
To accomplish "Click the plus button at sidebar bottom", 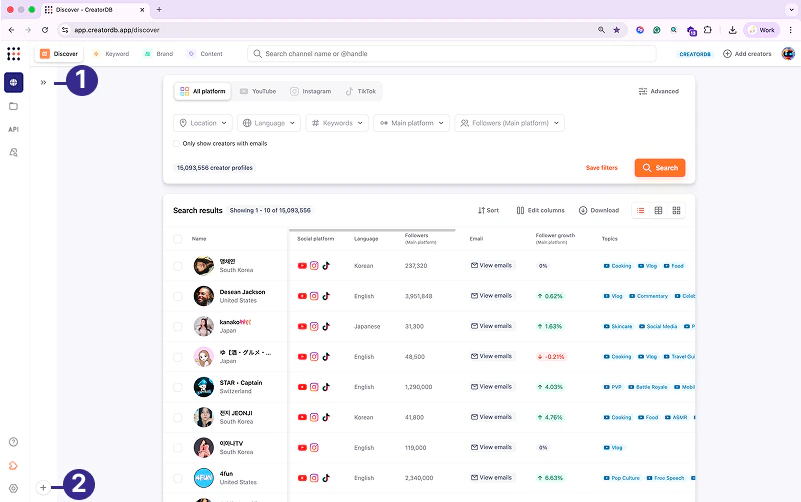I will (43, 488).
